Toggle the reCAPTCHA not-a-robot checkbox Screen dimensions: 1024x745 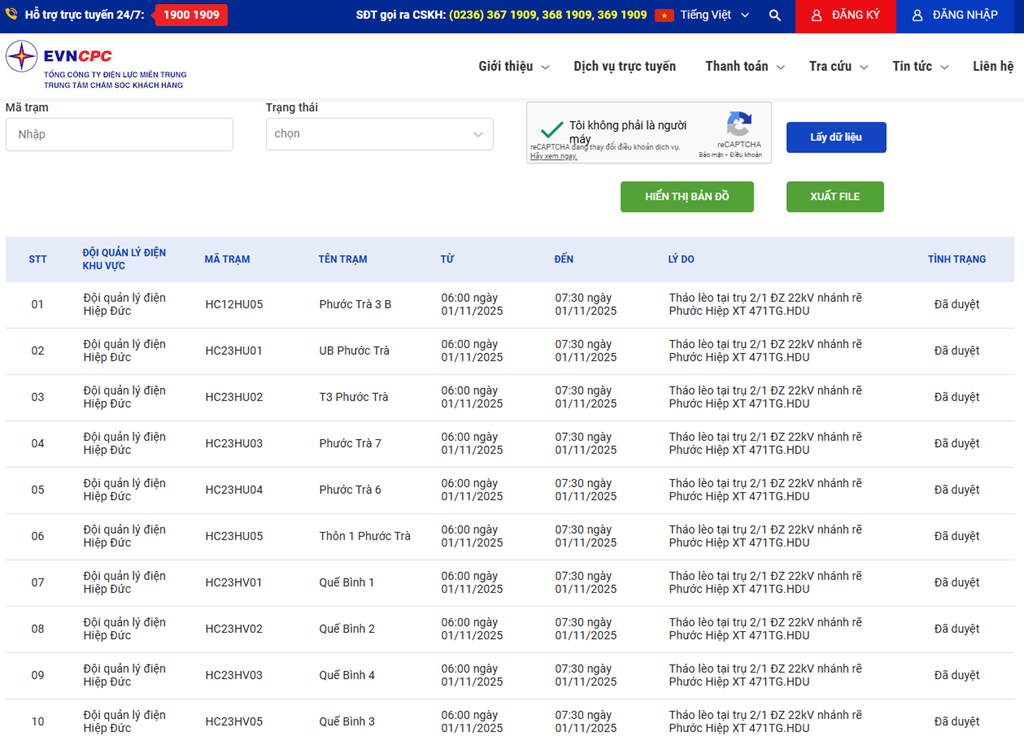click(x=551, y=130)
